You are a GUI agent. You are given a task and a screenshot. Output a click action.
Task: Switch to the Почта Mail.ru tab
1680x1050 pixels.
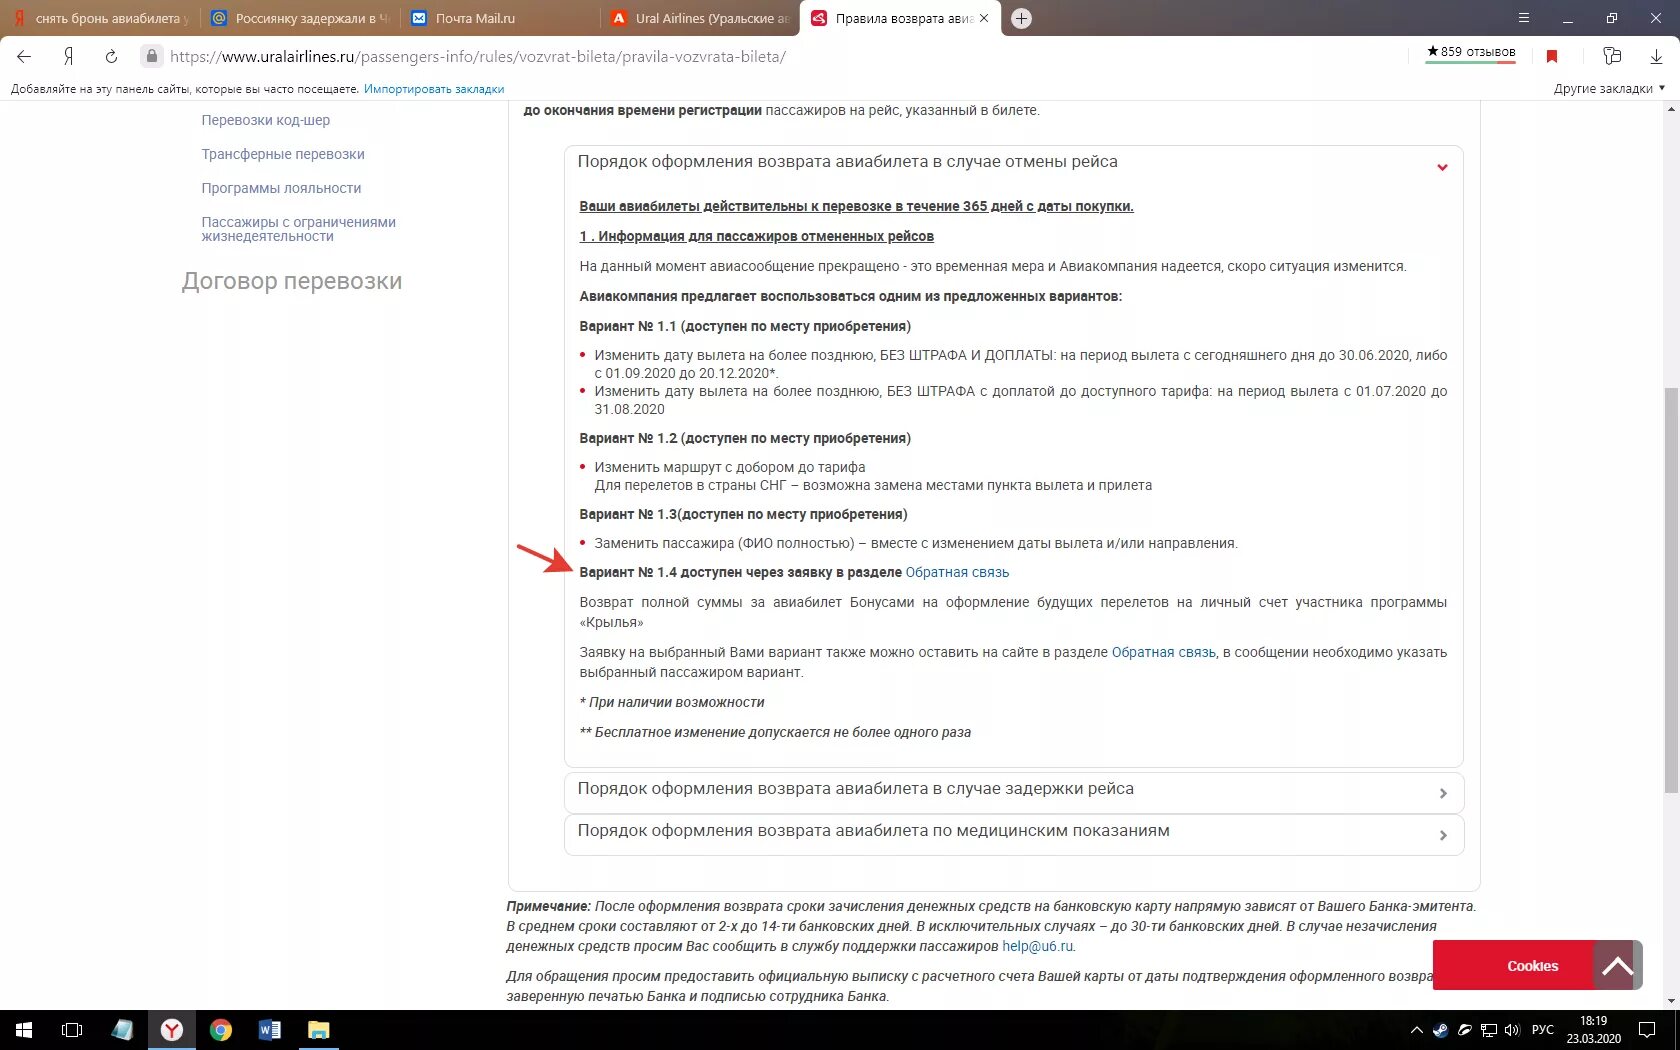500,18
